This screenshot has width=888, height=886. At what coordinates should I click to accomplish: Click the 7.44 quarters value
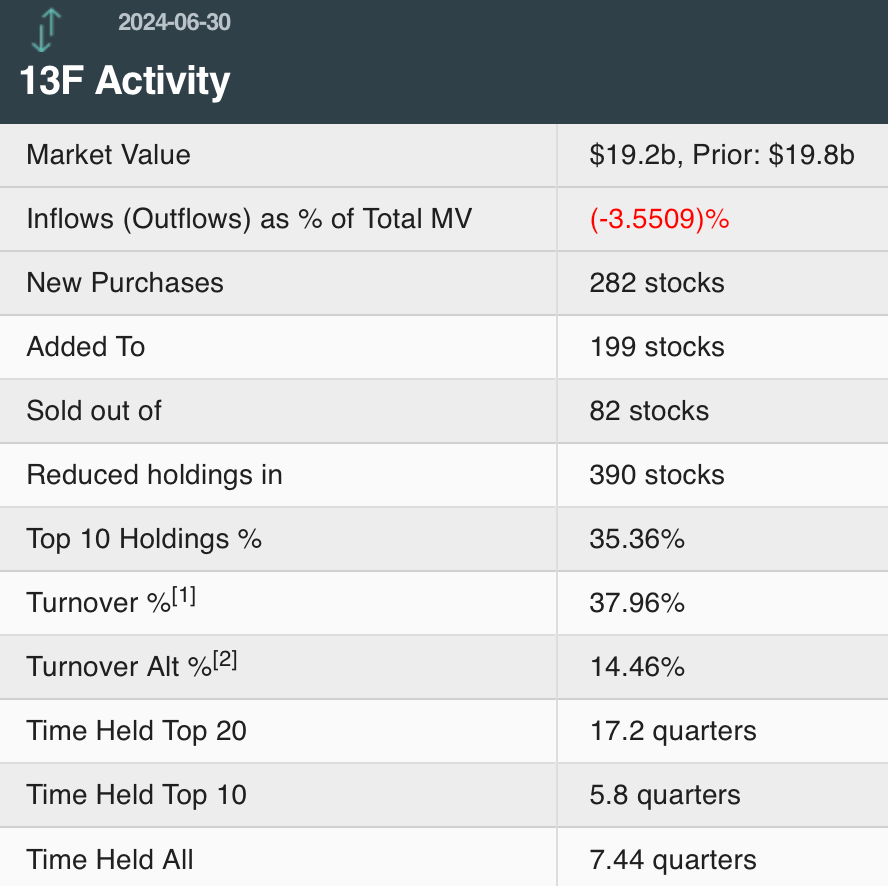point(672,859)
